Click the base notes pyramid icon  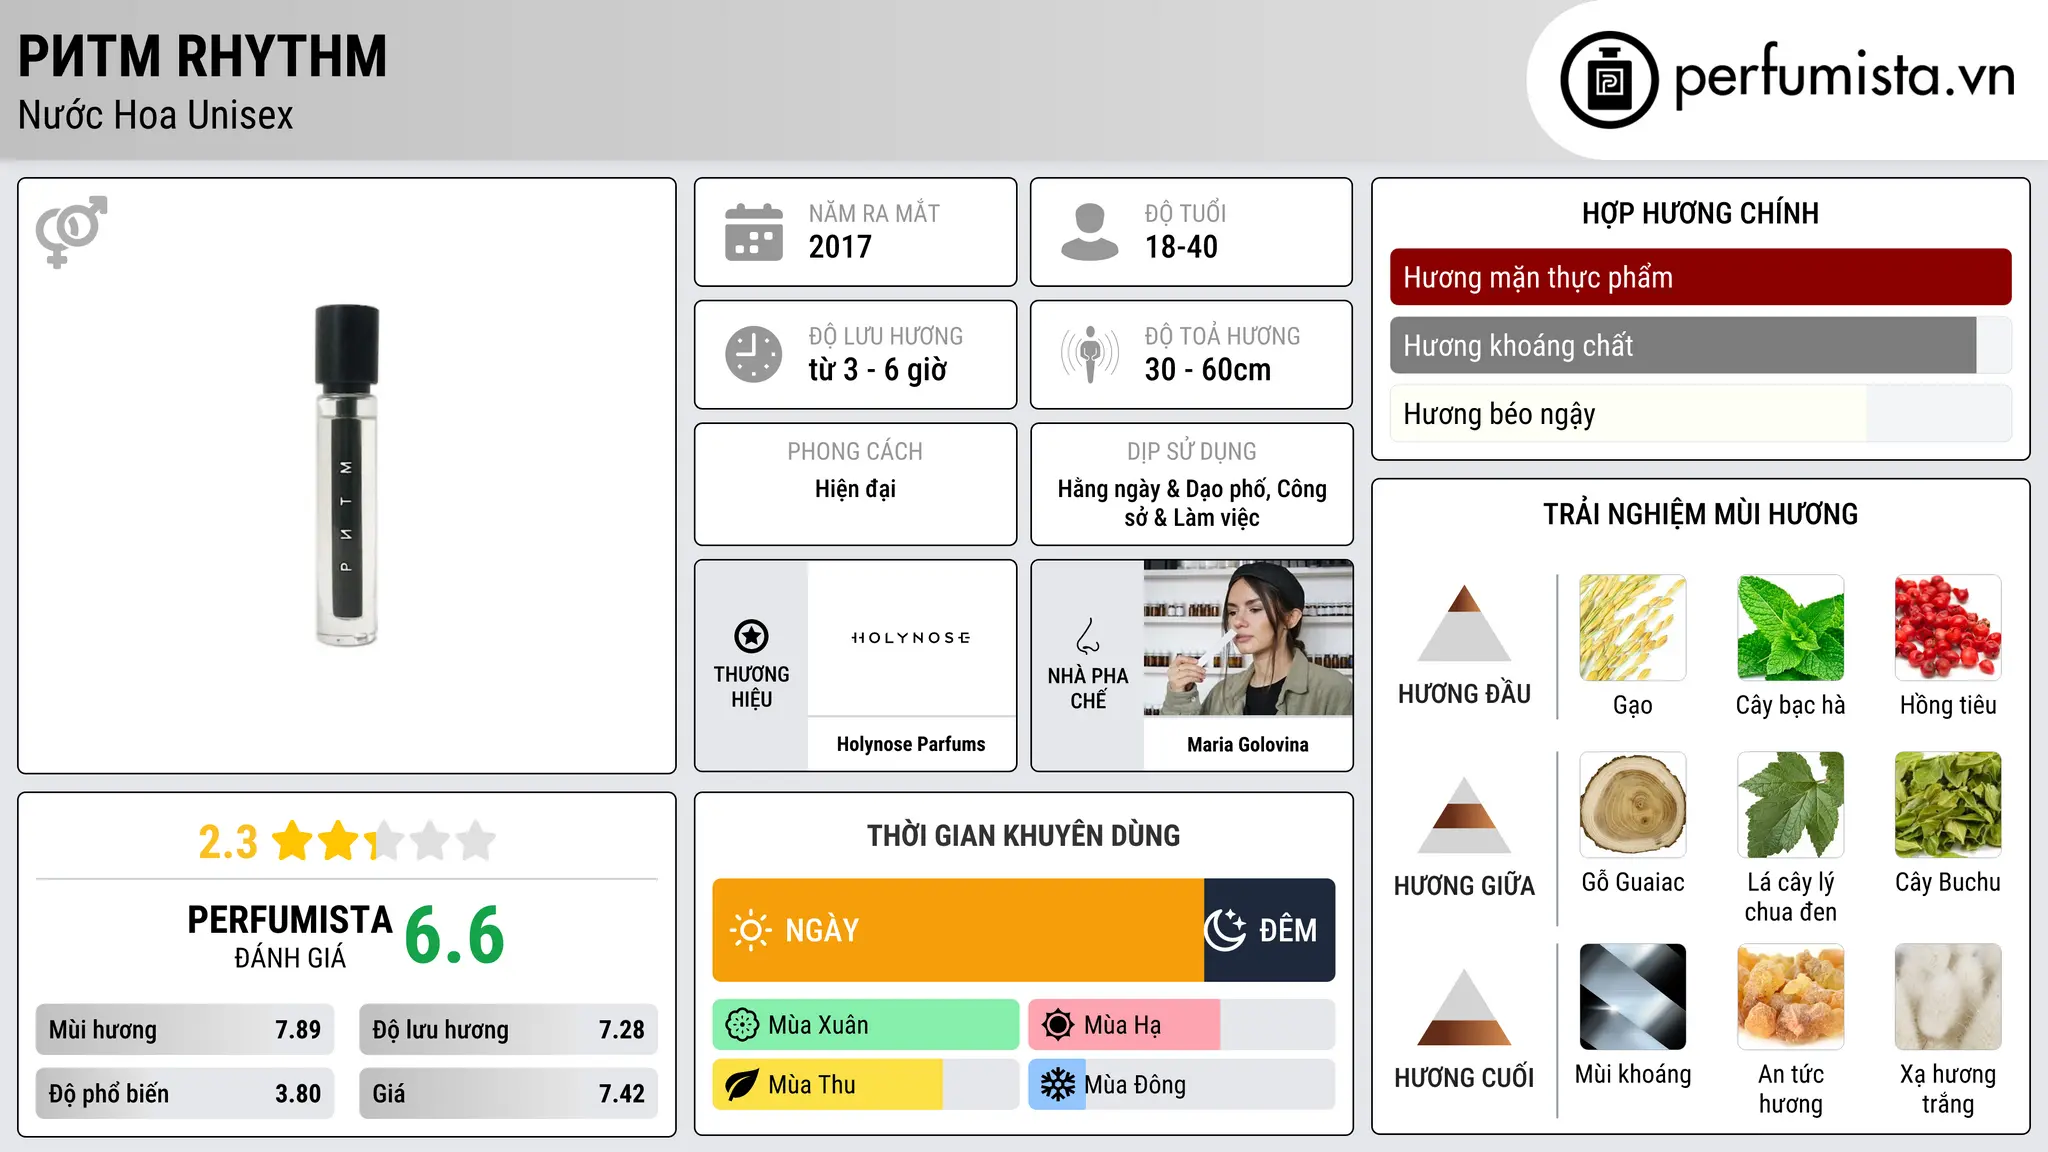[1464, 1007]
